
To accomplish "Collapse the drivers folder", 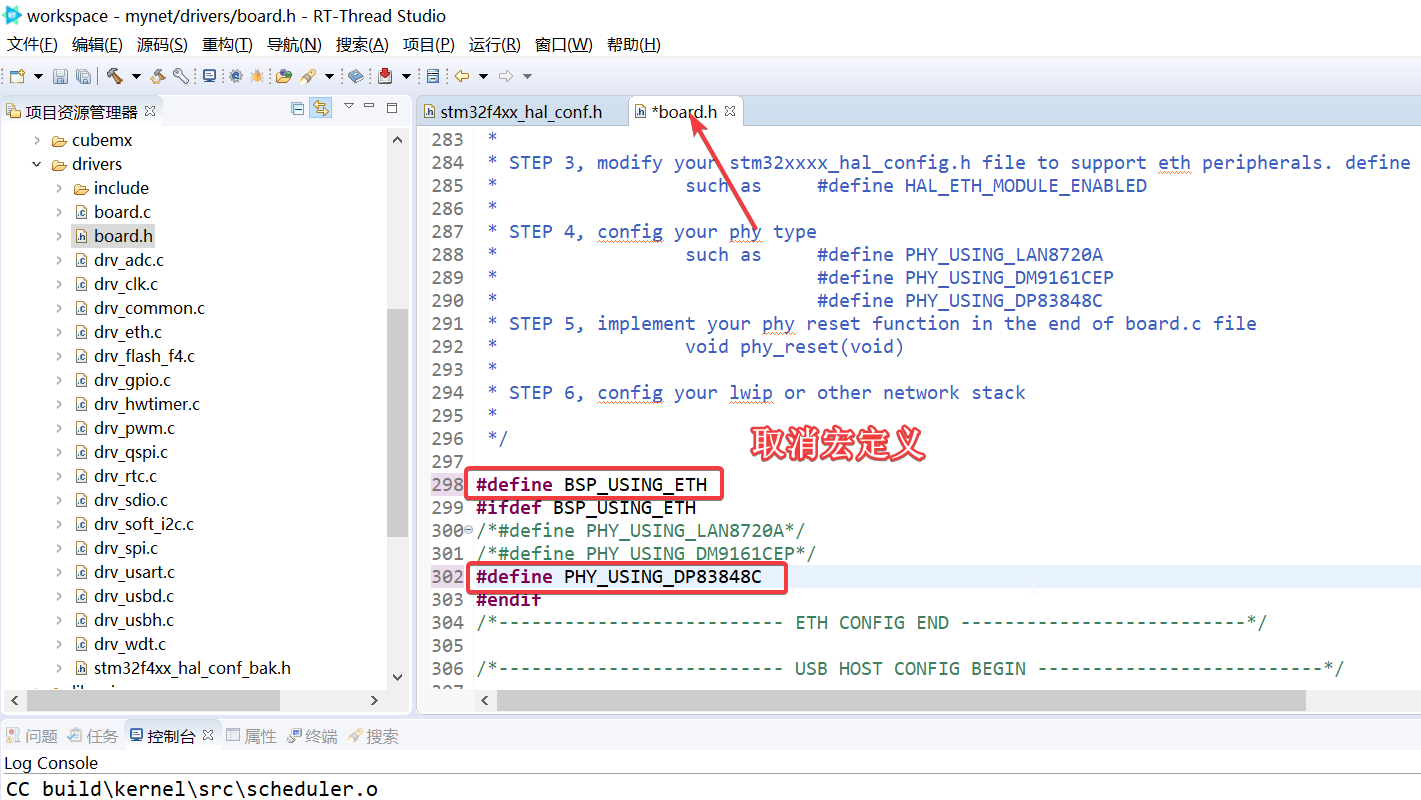I will (36, 163).
